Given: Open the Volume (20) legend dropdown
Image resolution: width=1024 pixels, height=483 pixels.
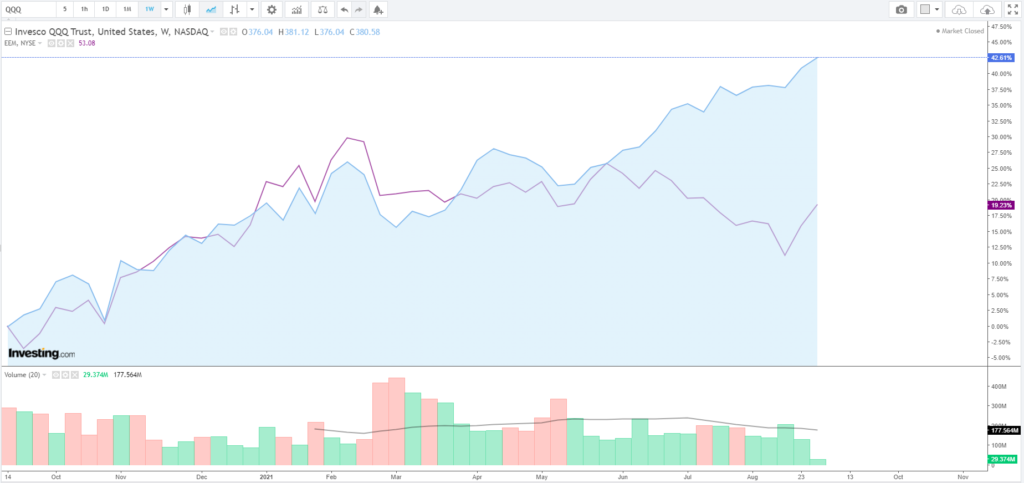Looking at the screenshot, I should pyautogui.click(x=44, y=375).
